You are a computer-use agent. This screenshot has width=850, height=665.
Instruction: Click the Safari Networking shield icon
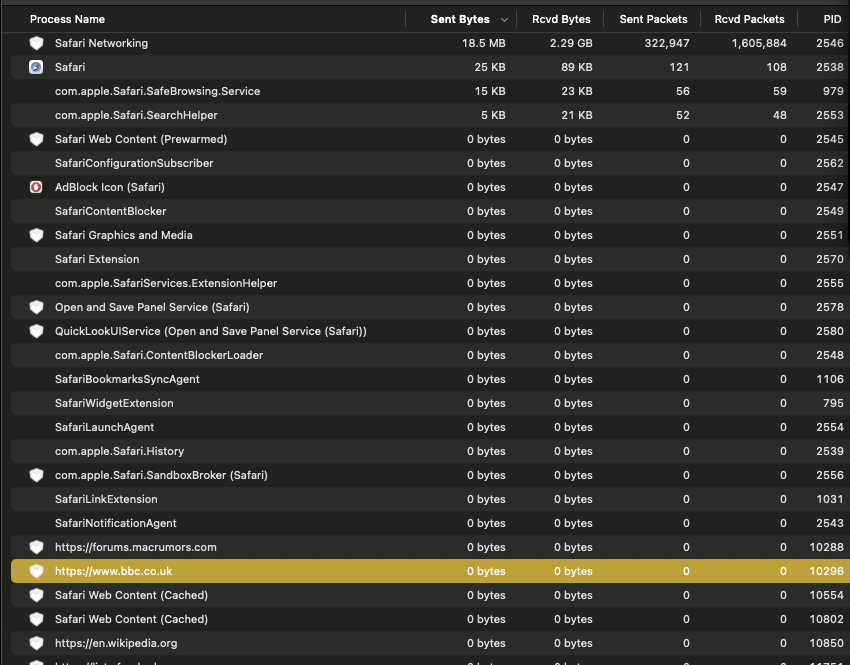point(36,43)
